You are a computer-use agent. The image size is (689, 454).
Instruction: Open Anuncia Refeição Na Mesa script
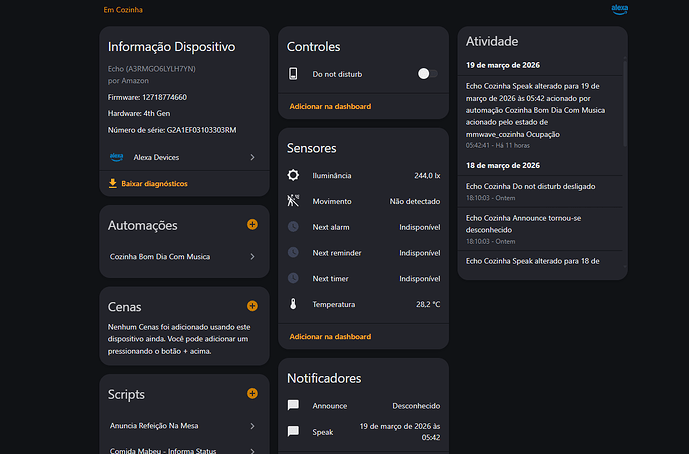pyautogui.click(x=185, y=426)
